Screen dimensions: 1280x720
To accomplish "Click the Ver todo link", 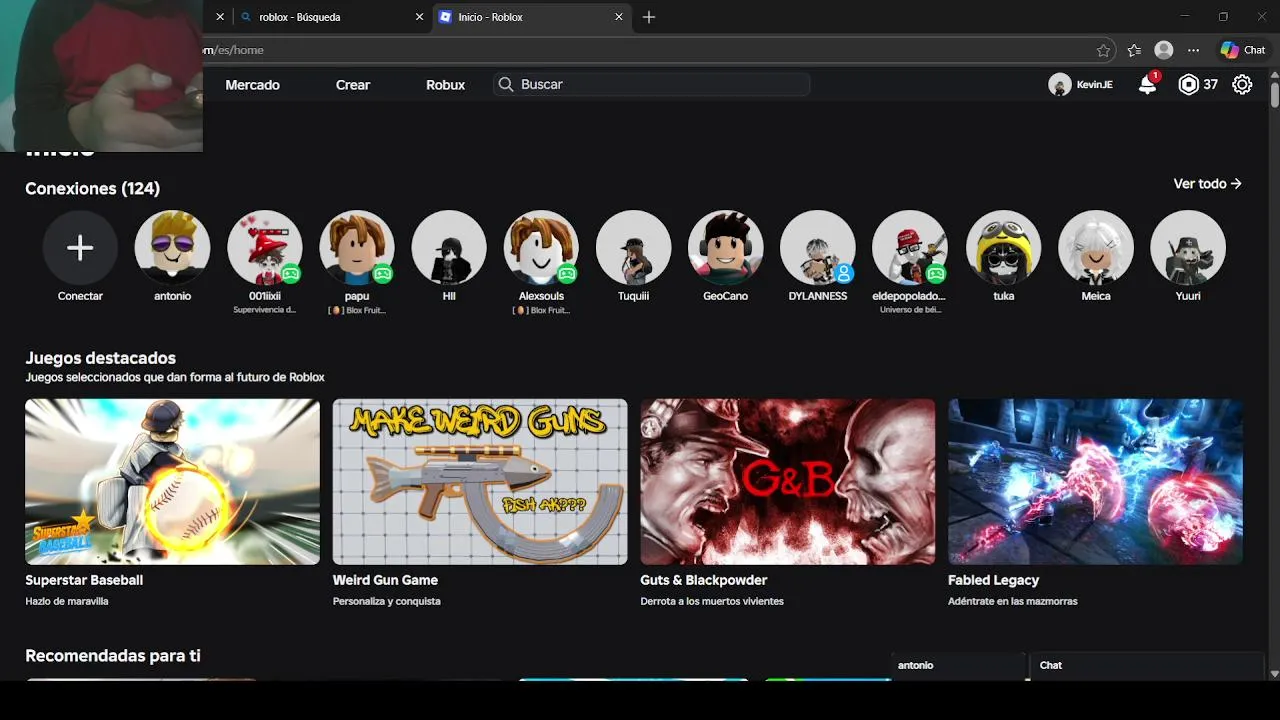I will coord(1207,184).
